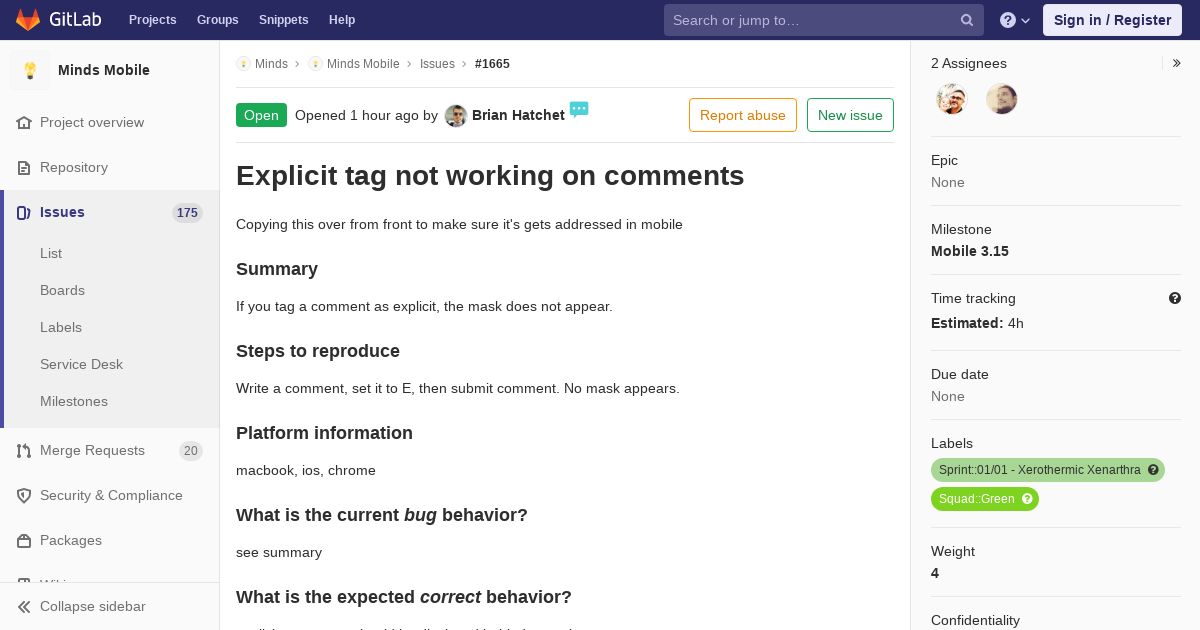This screenshot has width=1200, height=630.
Task: Click the Minds breadcrumb avatar icon
Action: tap(243, 64)
